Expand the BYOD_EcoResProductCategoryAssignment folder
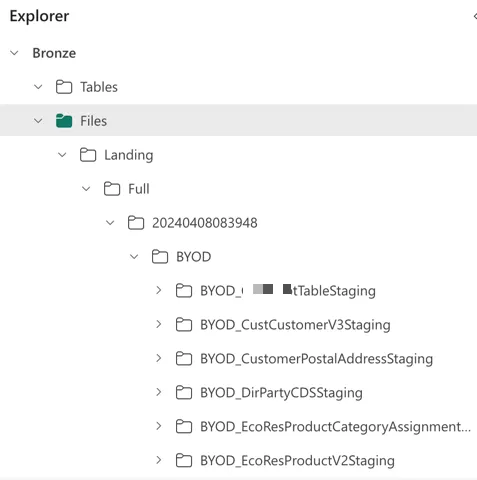This screenshot has width=477, height=480. (x=159, y=426)
